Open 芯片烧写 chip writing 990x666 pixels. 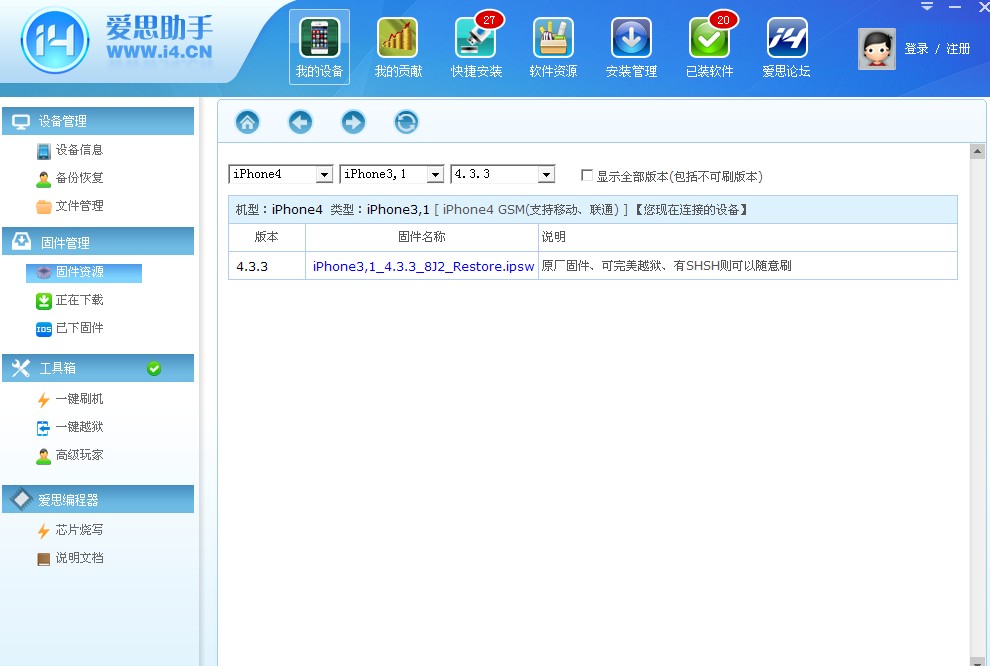[79, 530]
